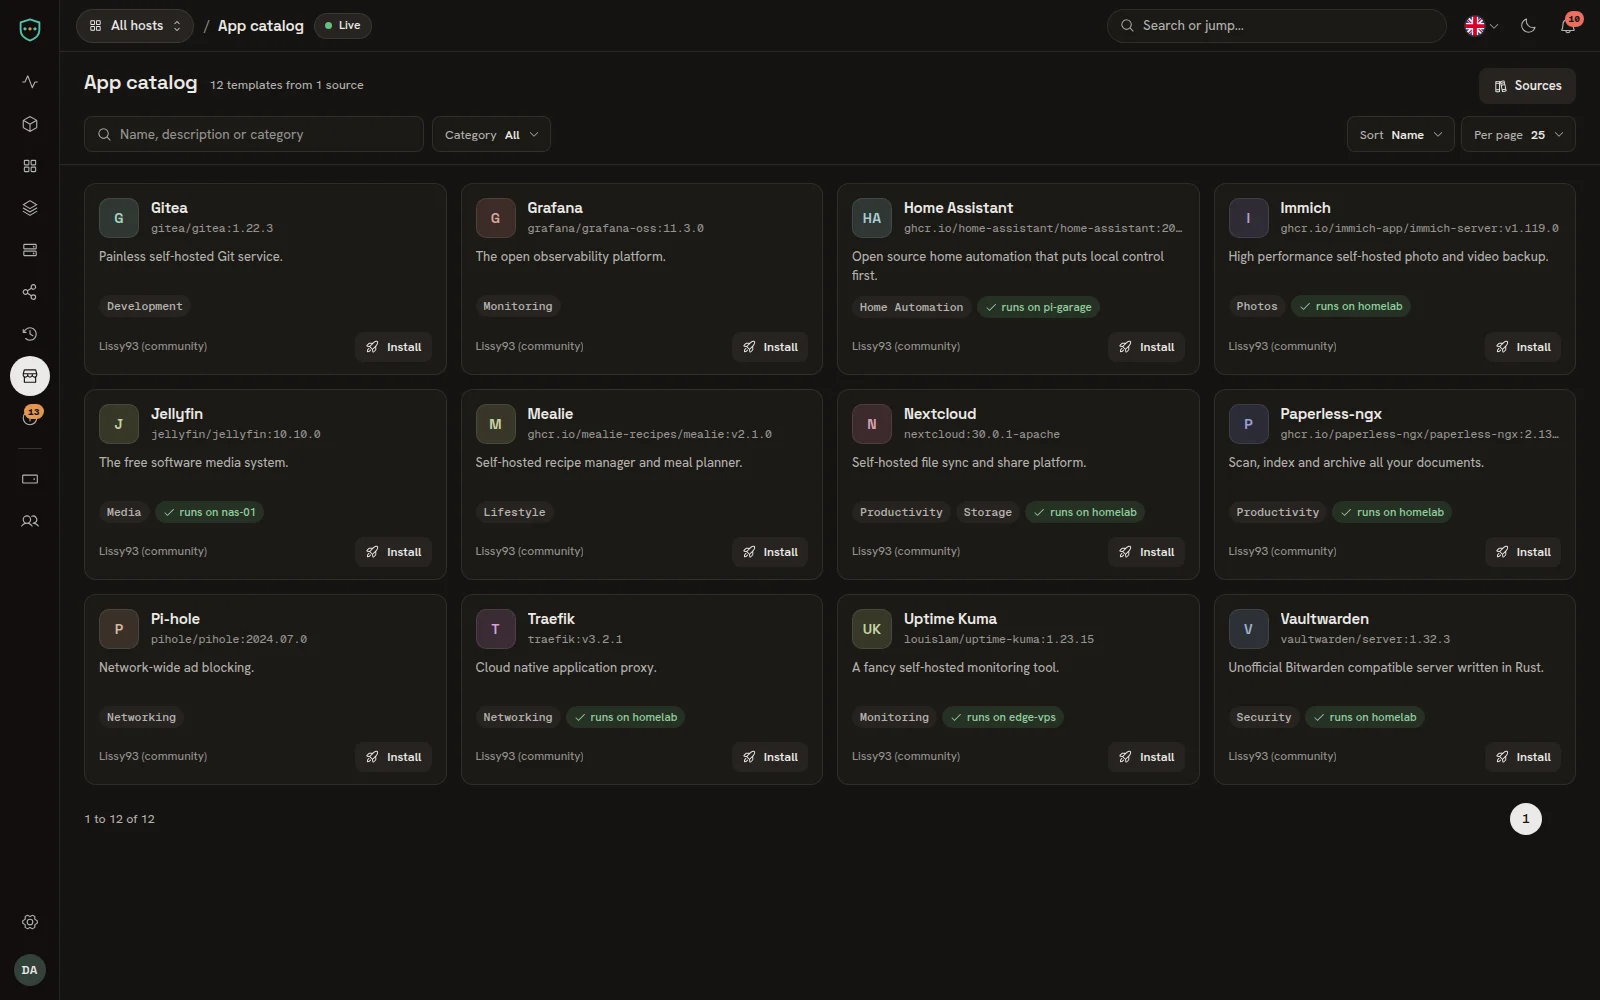The height and width of the screenshot is (1000, 1600).
Task: Click the Storage tag on Nextcloud
Action: point(988,512)
